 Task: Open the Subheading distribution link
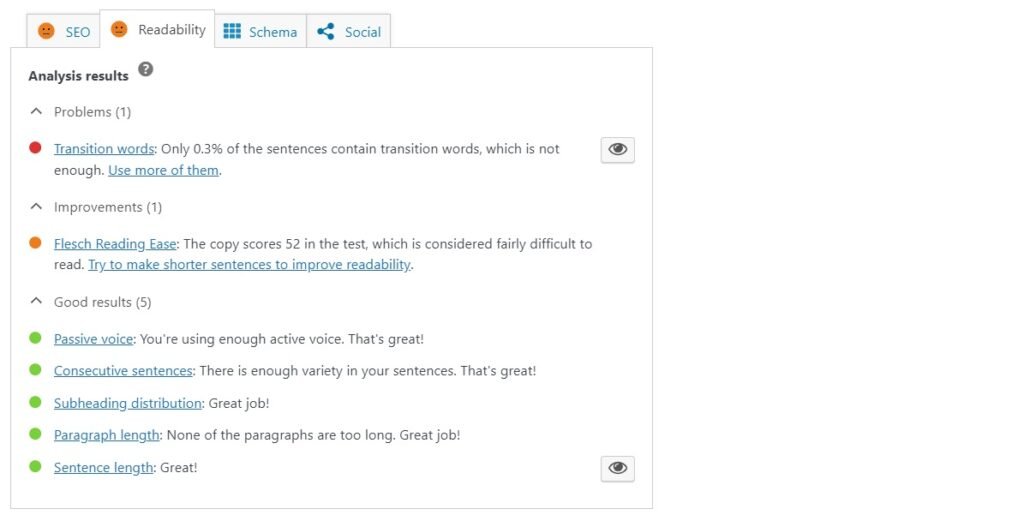click(128, 403)
